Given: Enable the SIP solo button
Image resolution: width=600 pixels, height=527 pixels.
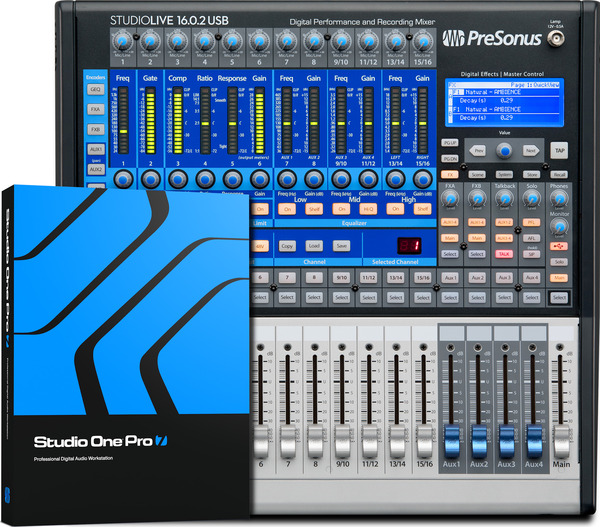Looking at the screenshot, I should [x=532, y=254].
